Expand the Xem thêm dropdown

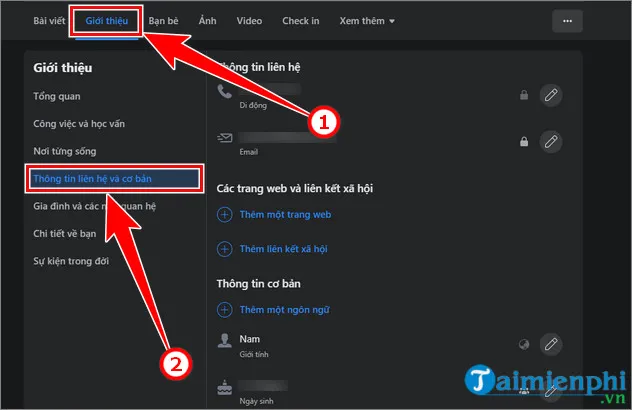[x=367, y=21]
